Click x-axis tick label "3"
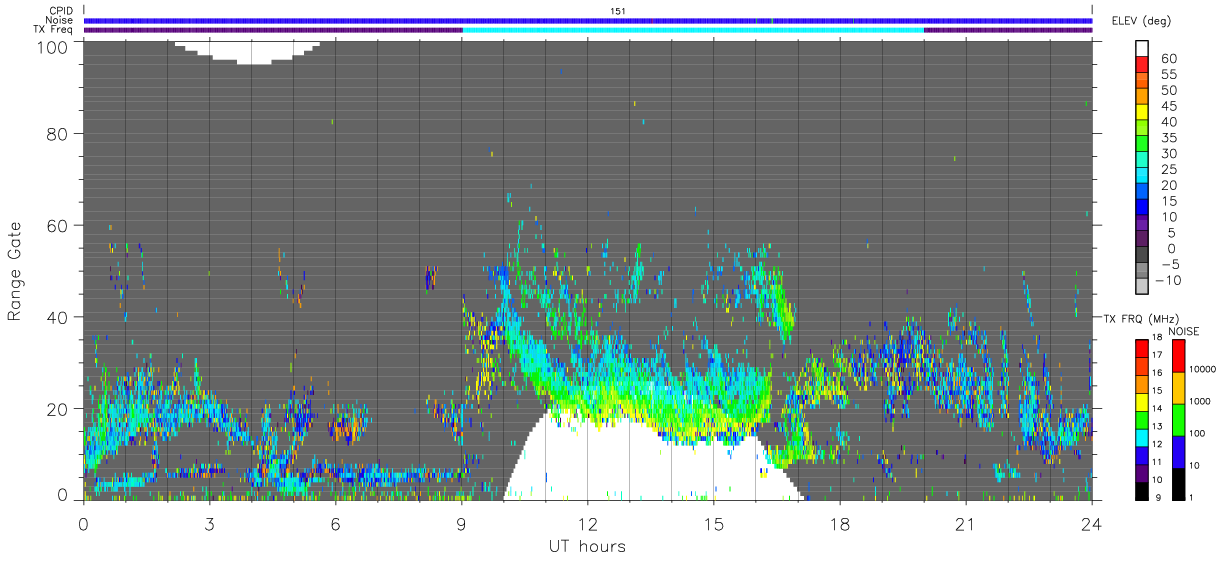This screenshot has height=567, width=1228. pos(209,524)
